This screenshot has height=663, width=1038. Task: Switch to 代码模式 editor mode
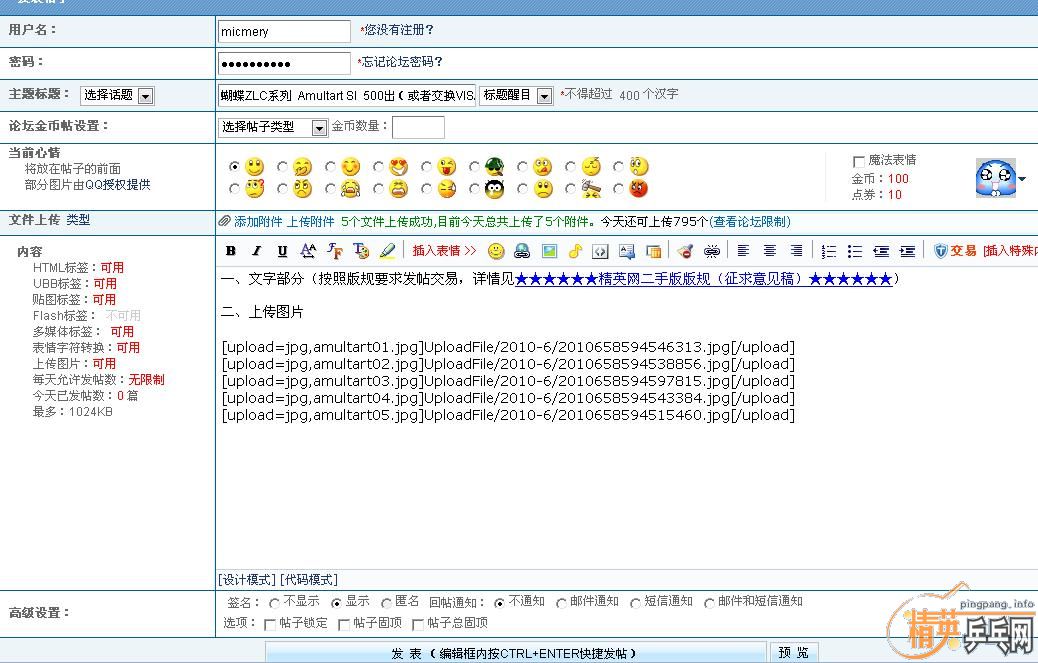[x=309, y=579]
